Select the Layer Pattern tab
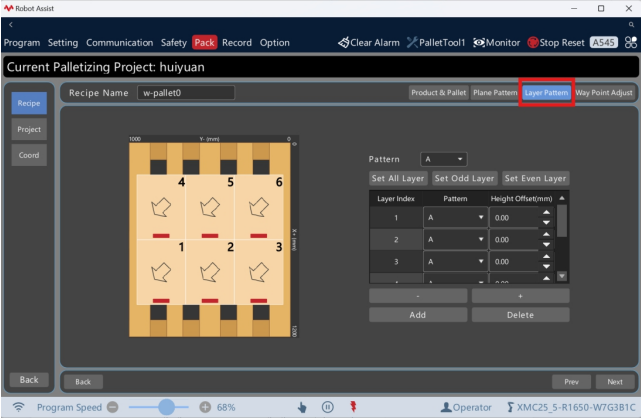 coord(546,93)
